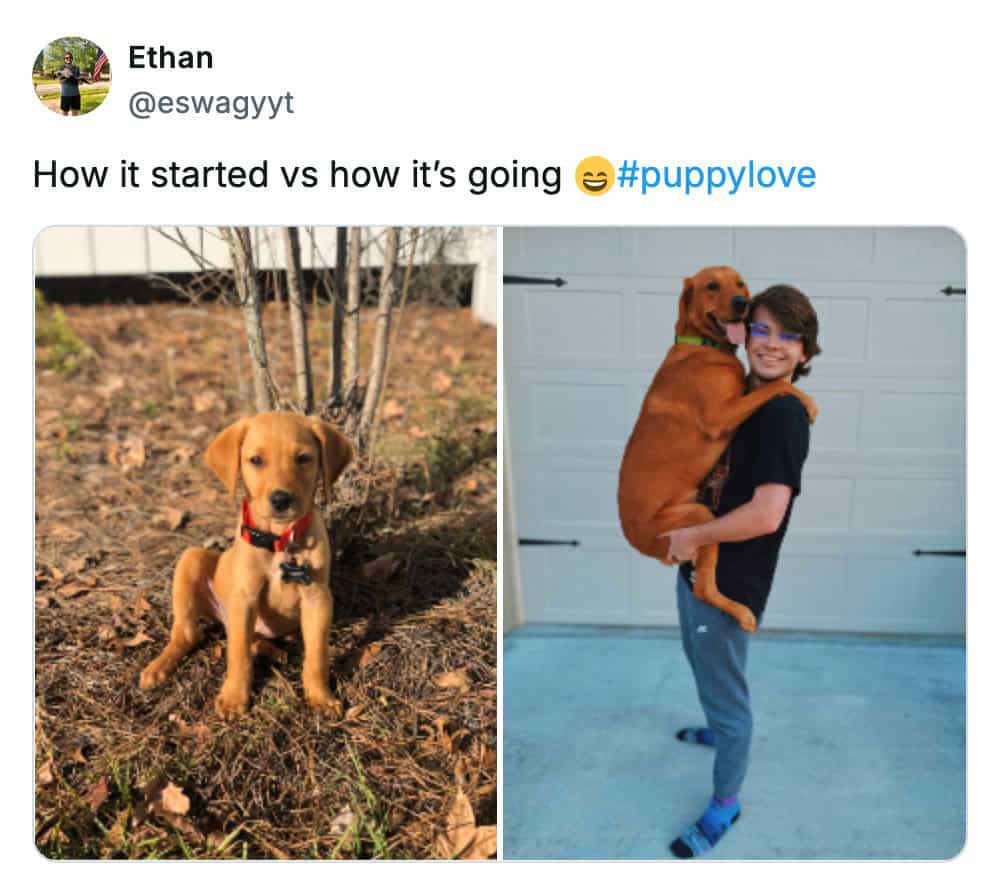This screenshot has width=996, height=892.
Task: Click the grown dog's green collar
Action: click(697, 341)
